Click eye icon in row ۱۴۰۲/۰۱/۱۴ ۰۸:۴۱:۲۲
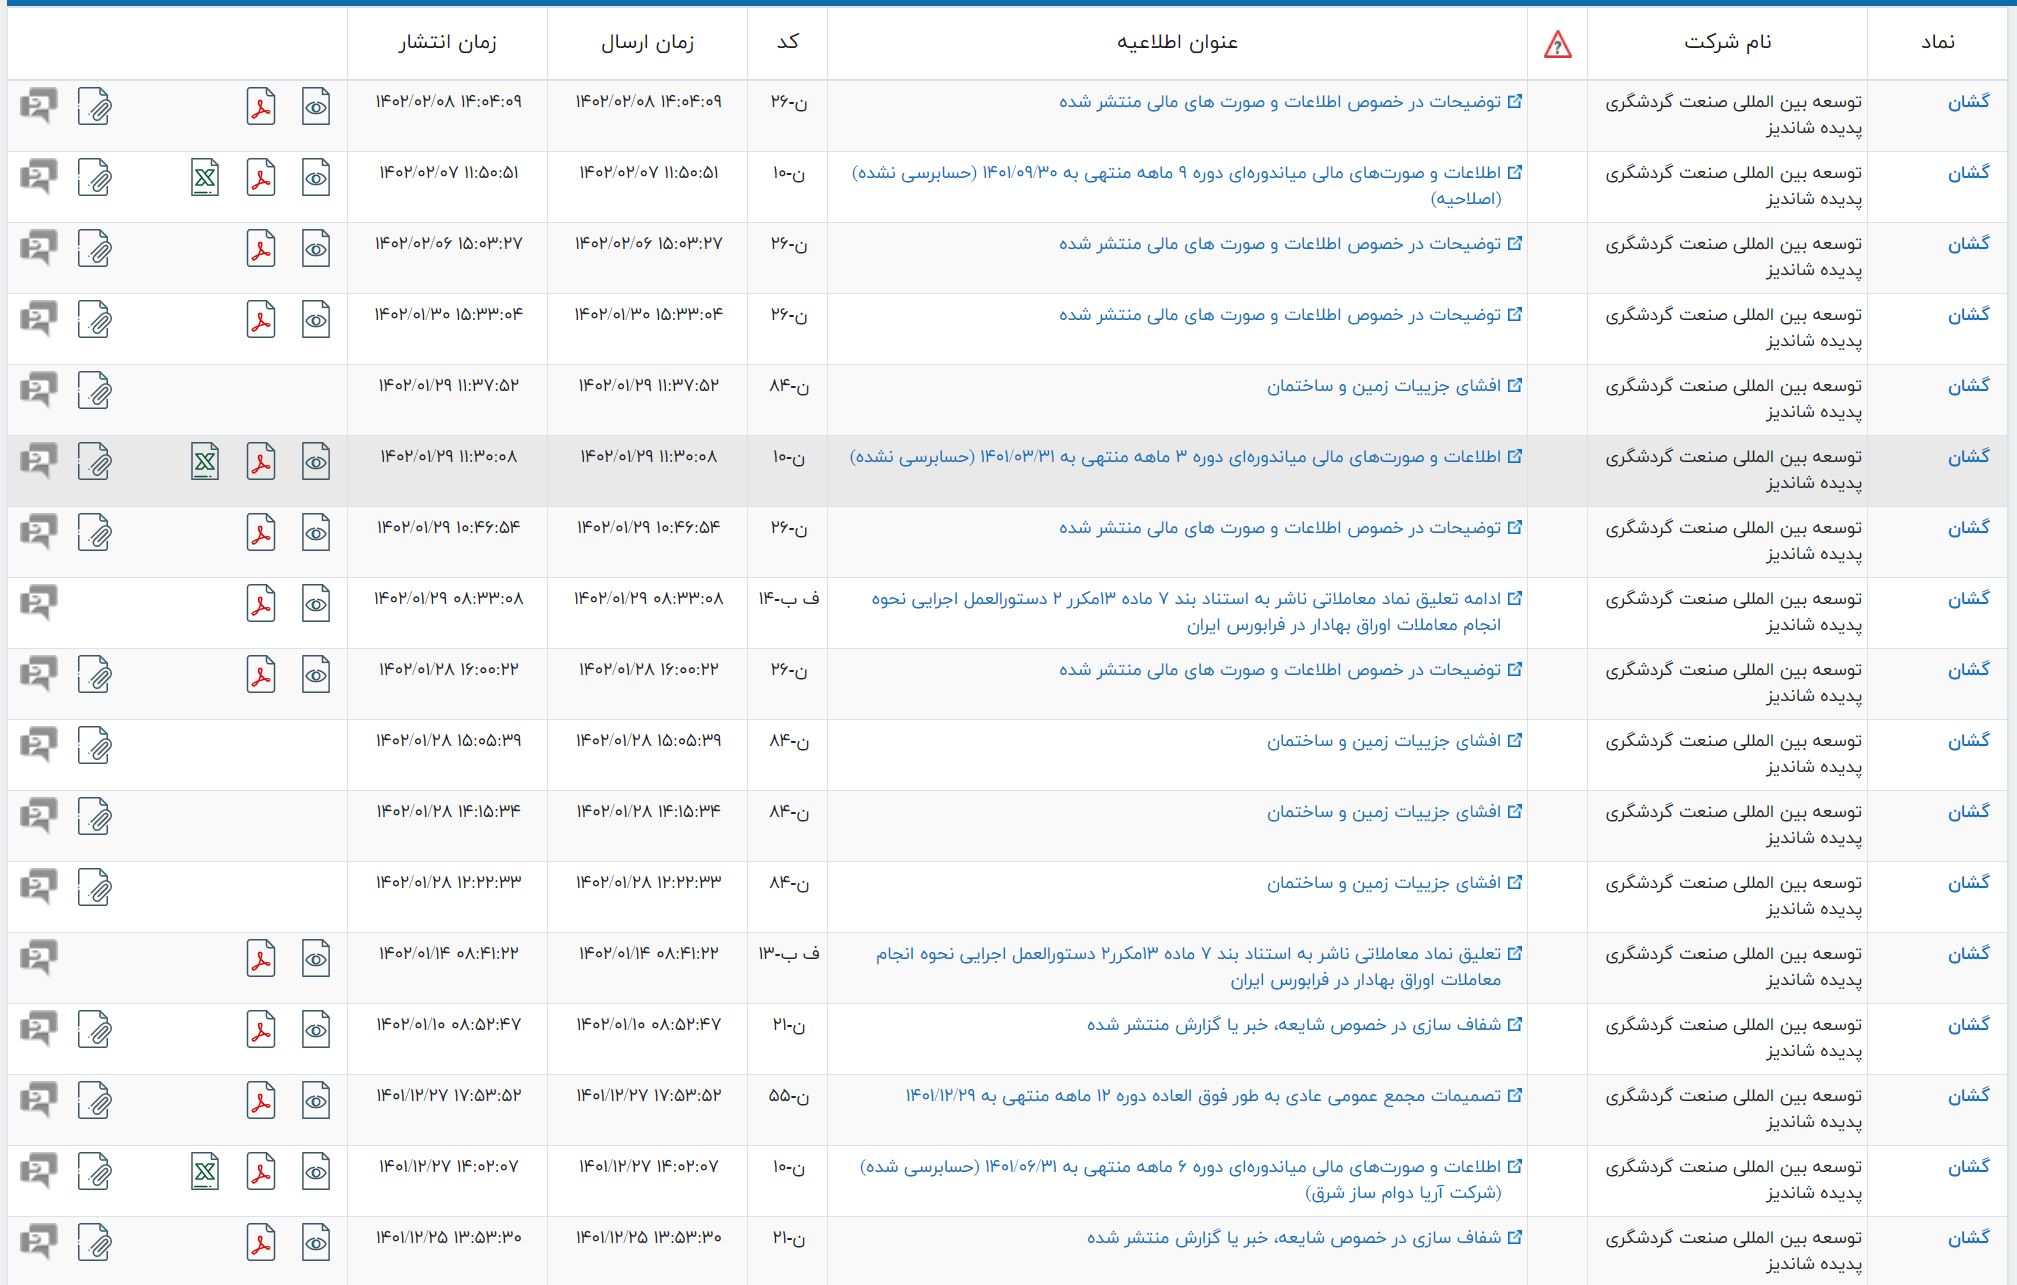 point(316,959)
